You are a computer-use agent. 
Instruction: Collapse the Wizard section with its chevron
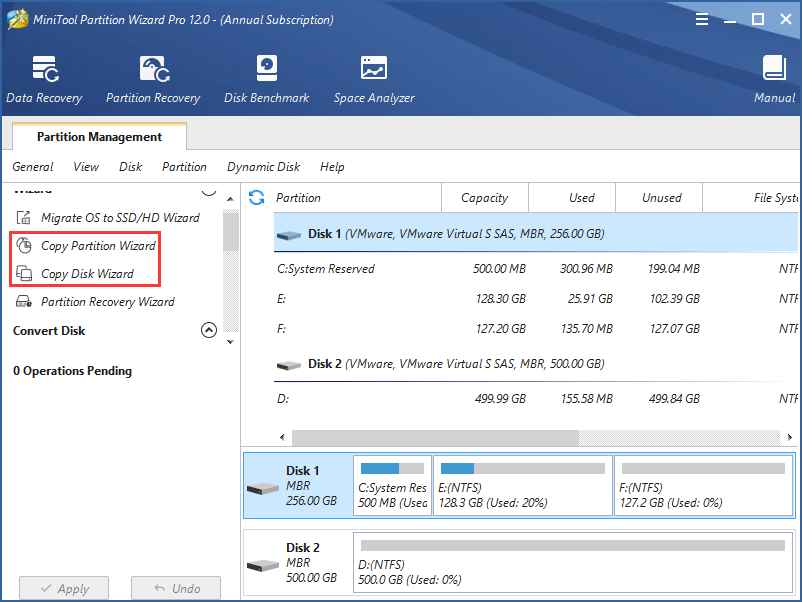(208, 188)
